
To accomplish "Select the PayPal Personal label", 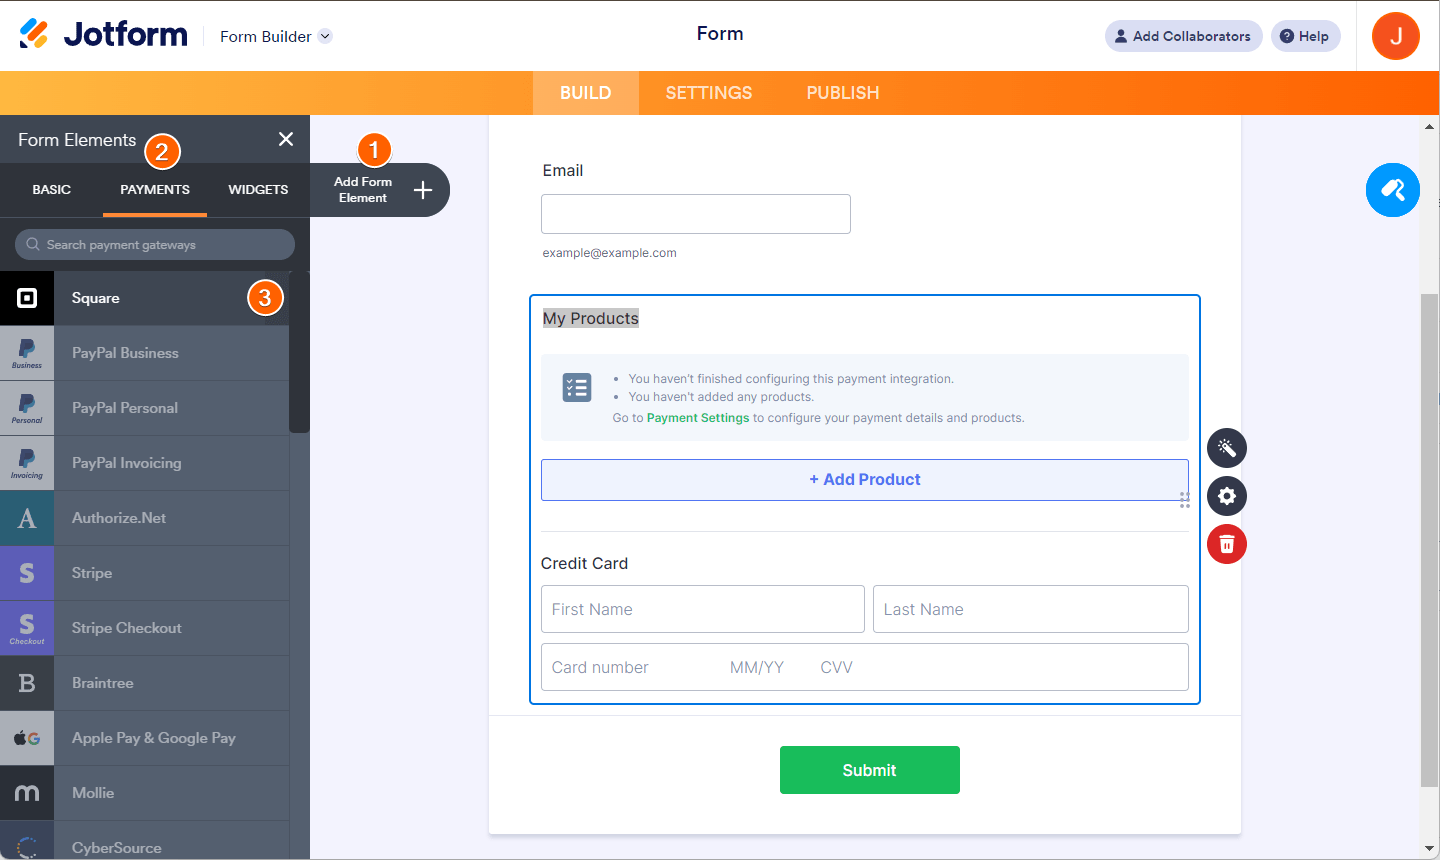I will (125, 408).
